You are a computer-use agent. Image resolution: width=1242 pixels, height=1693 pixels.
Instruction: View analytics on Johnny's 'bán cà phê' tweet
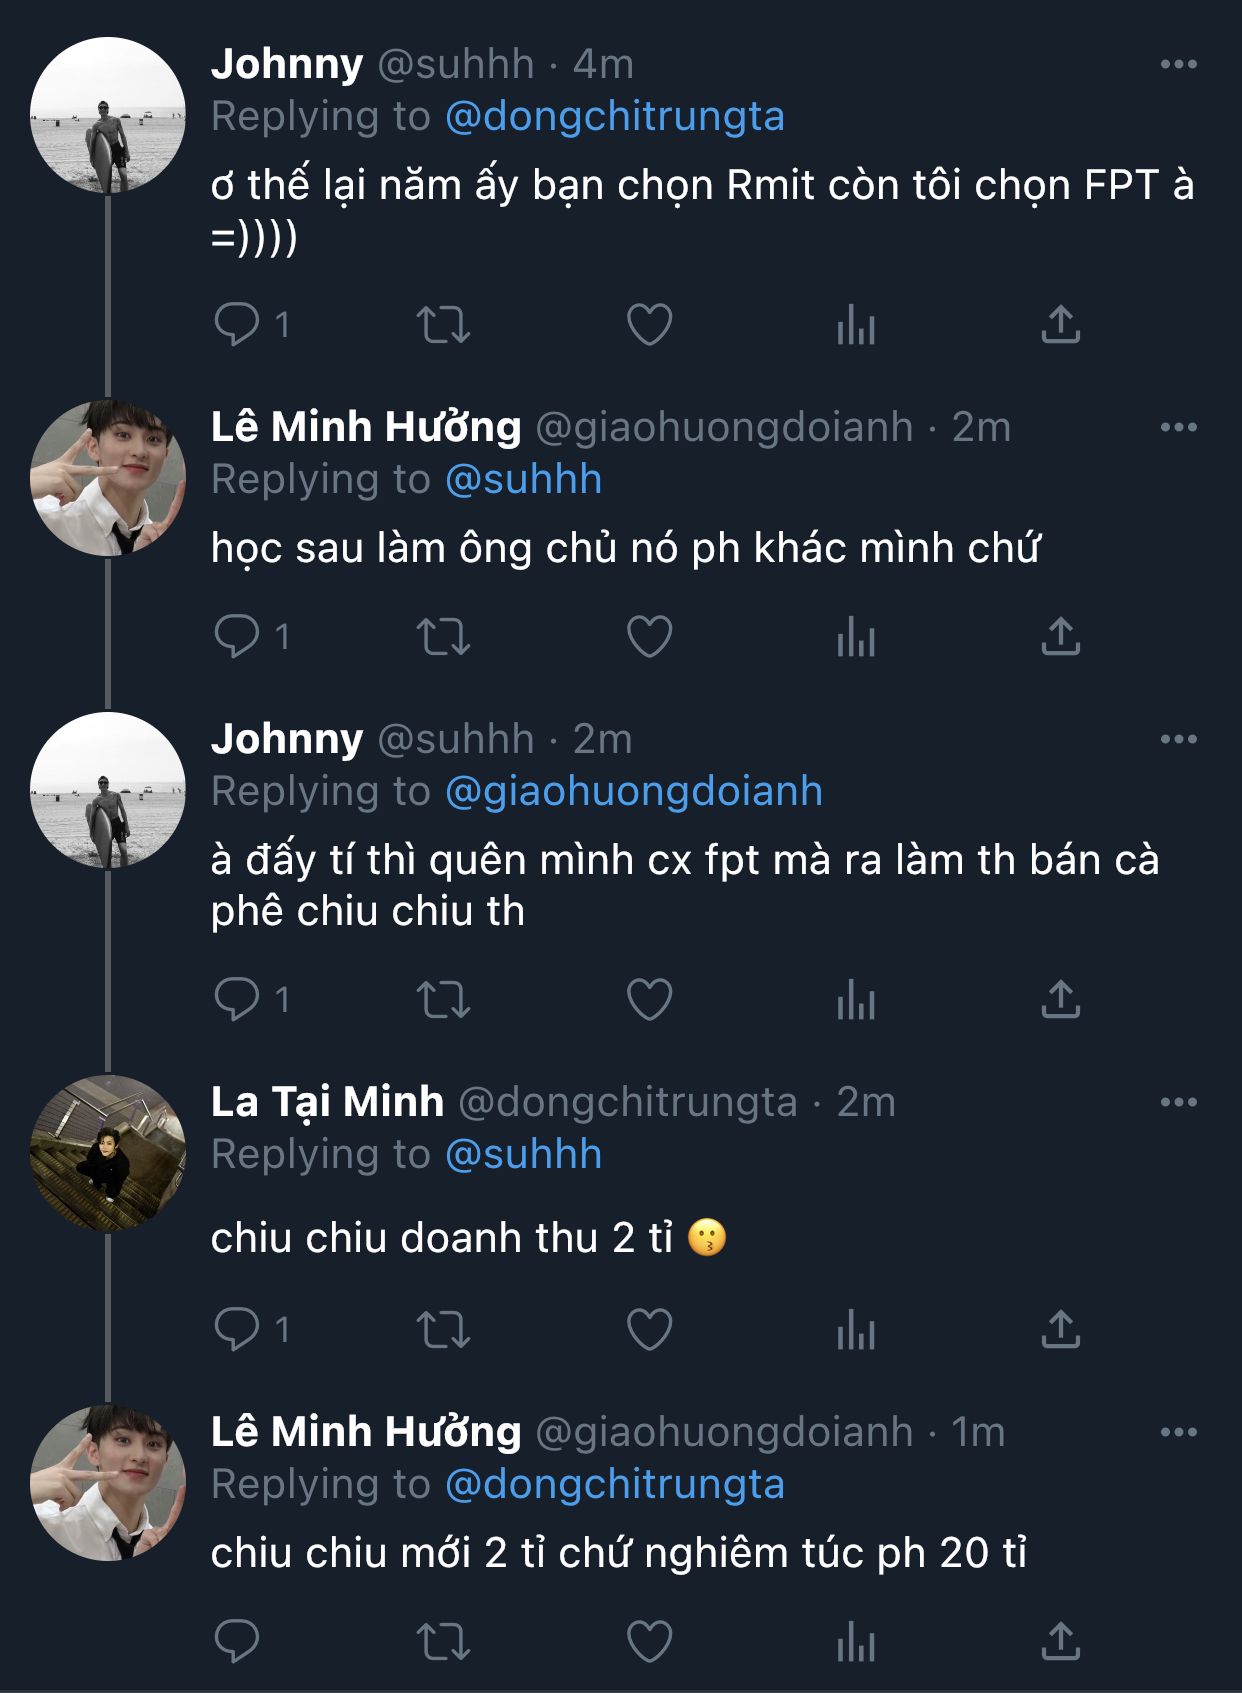(x=856, y=999)
